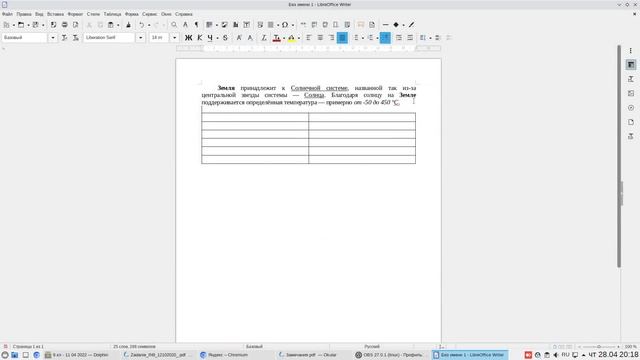The width and height of the screenshot is (640, 360).
Task: Create new style from selection icon
Action: coord(76,38)
